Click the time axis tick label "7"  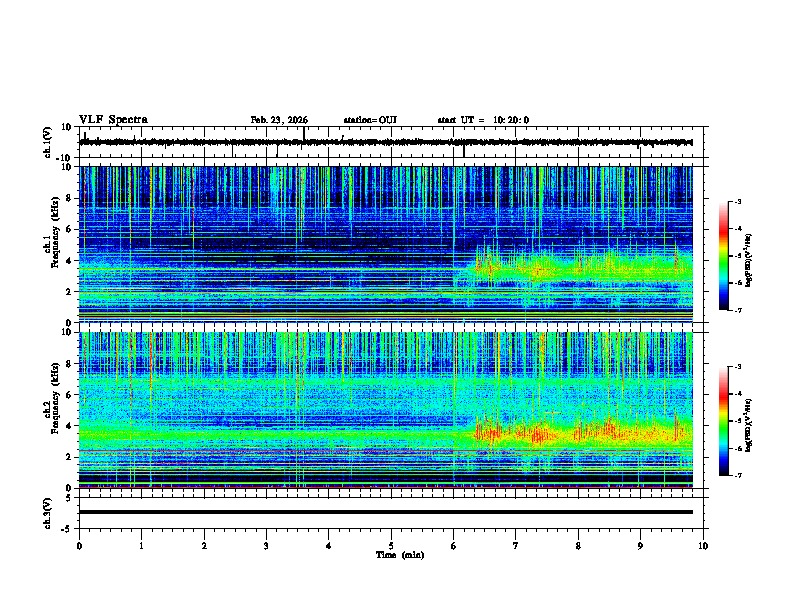(x=516, y=546)
